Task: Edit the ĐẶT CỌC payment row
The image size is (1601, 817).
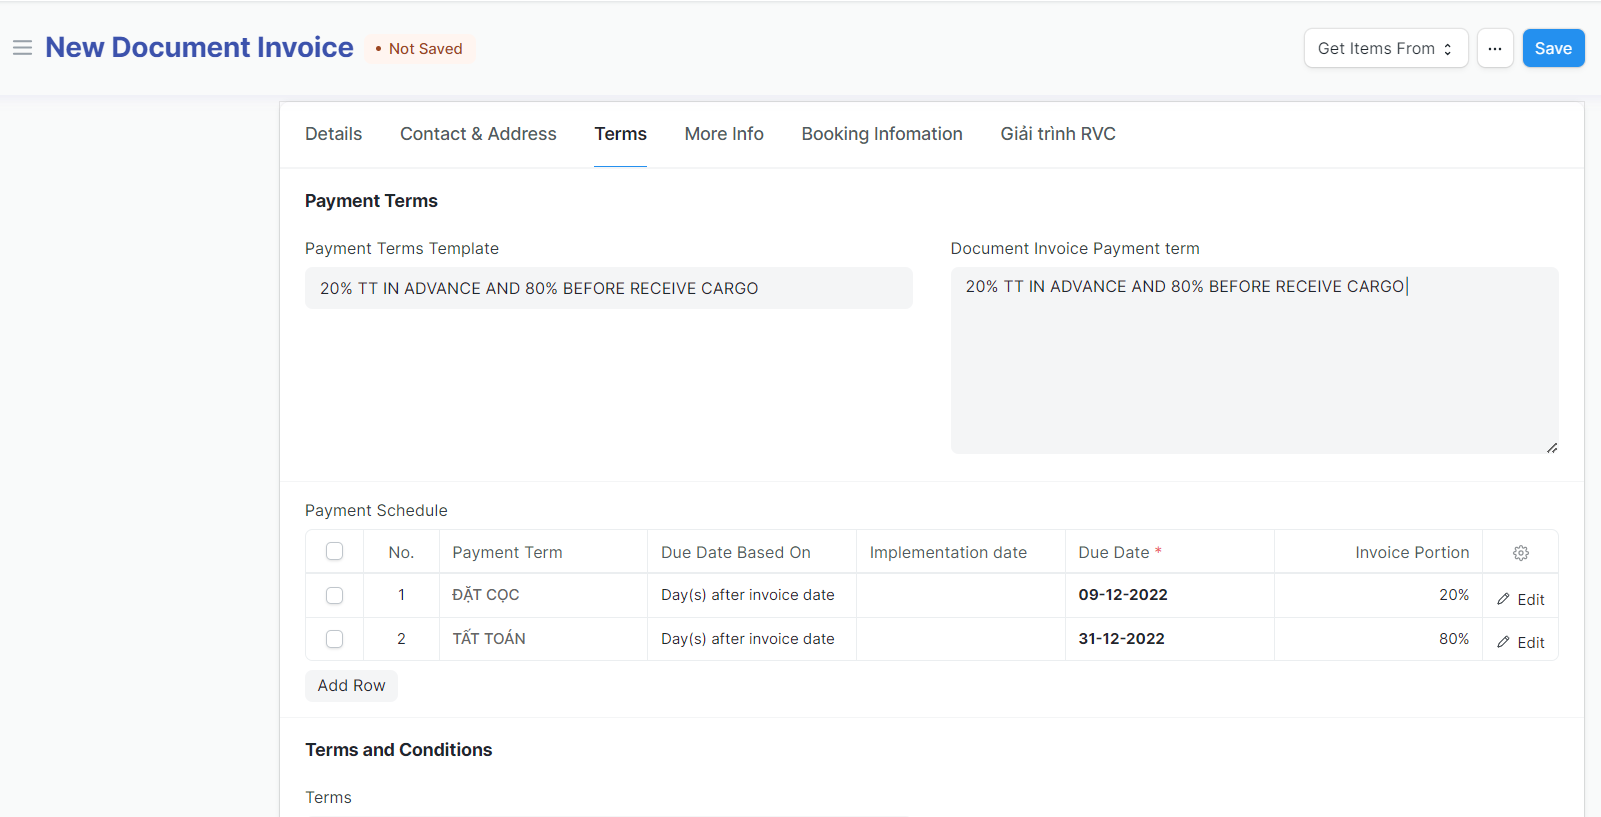Action: coord(1520,599)
